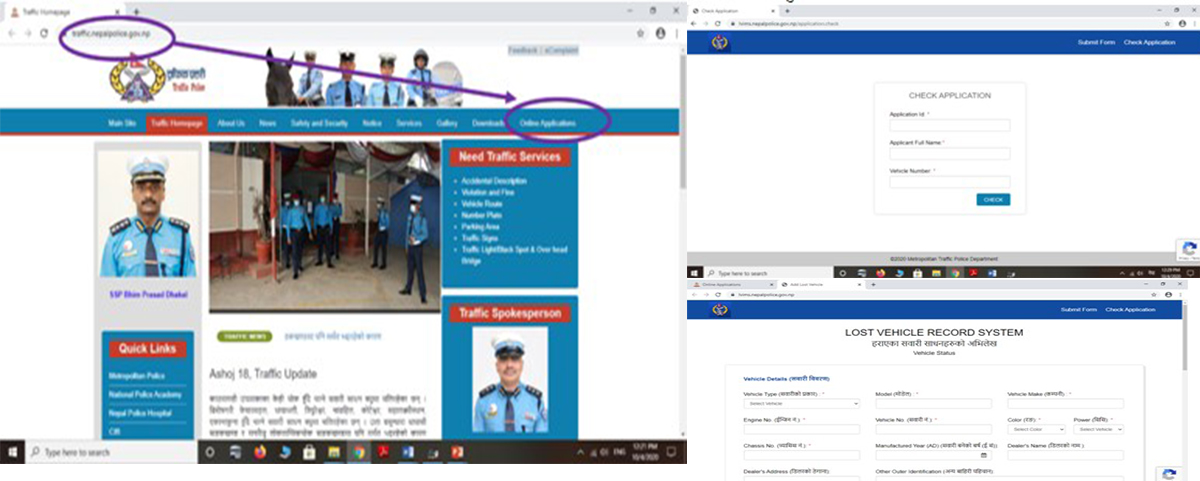Open the Power select dropdown
This screenshot has height=481, width=1200.
point(1098,429)
